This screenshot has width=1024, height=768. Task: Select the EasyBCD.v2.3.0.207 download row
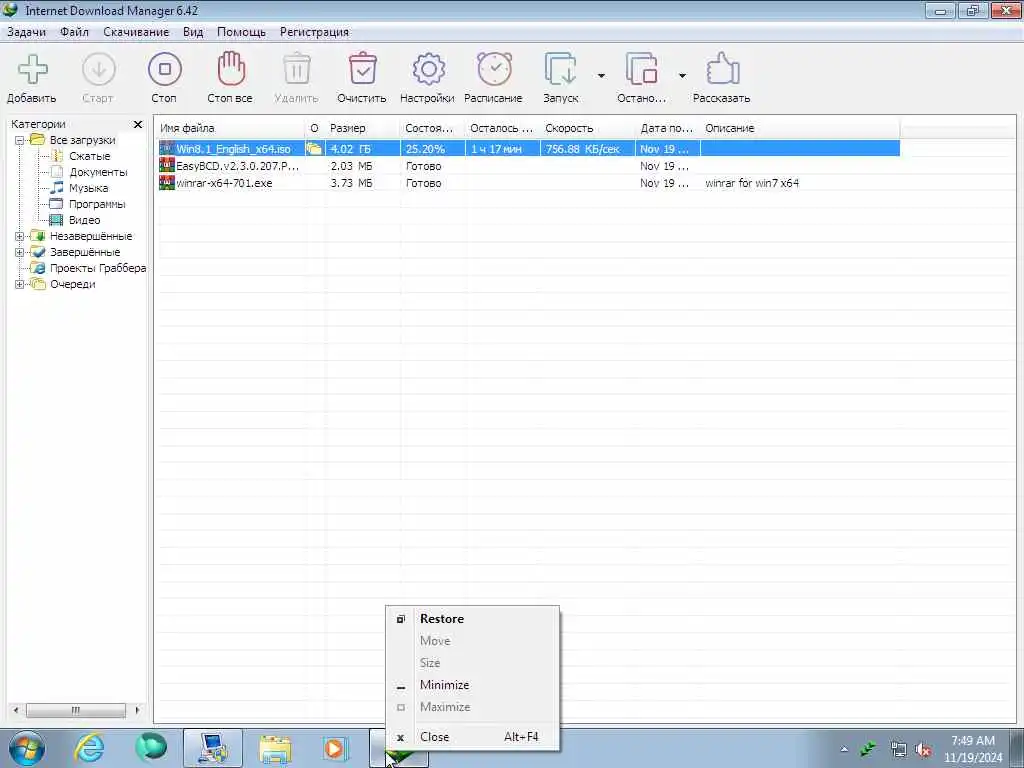point(529,166)
